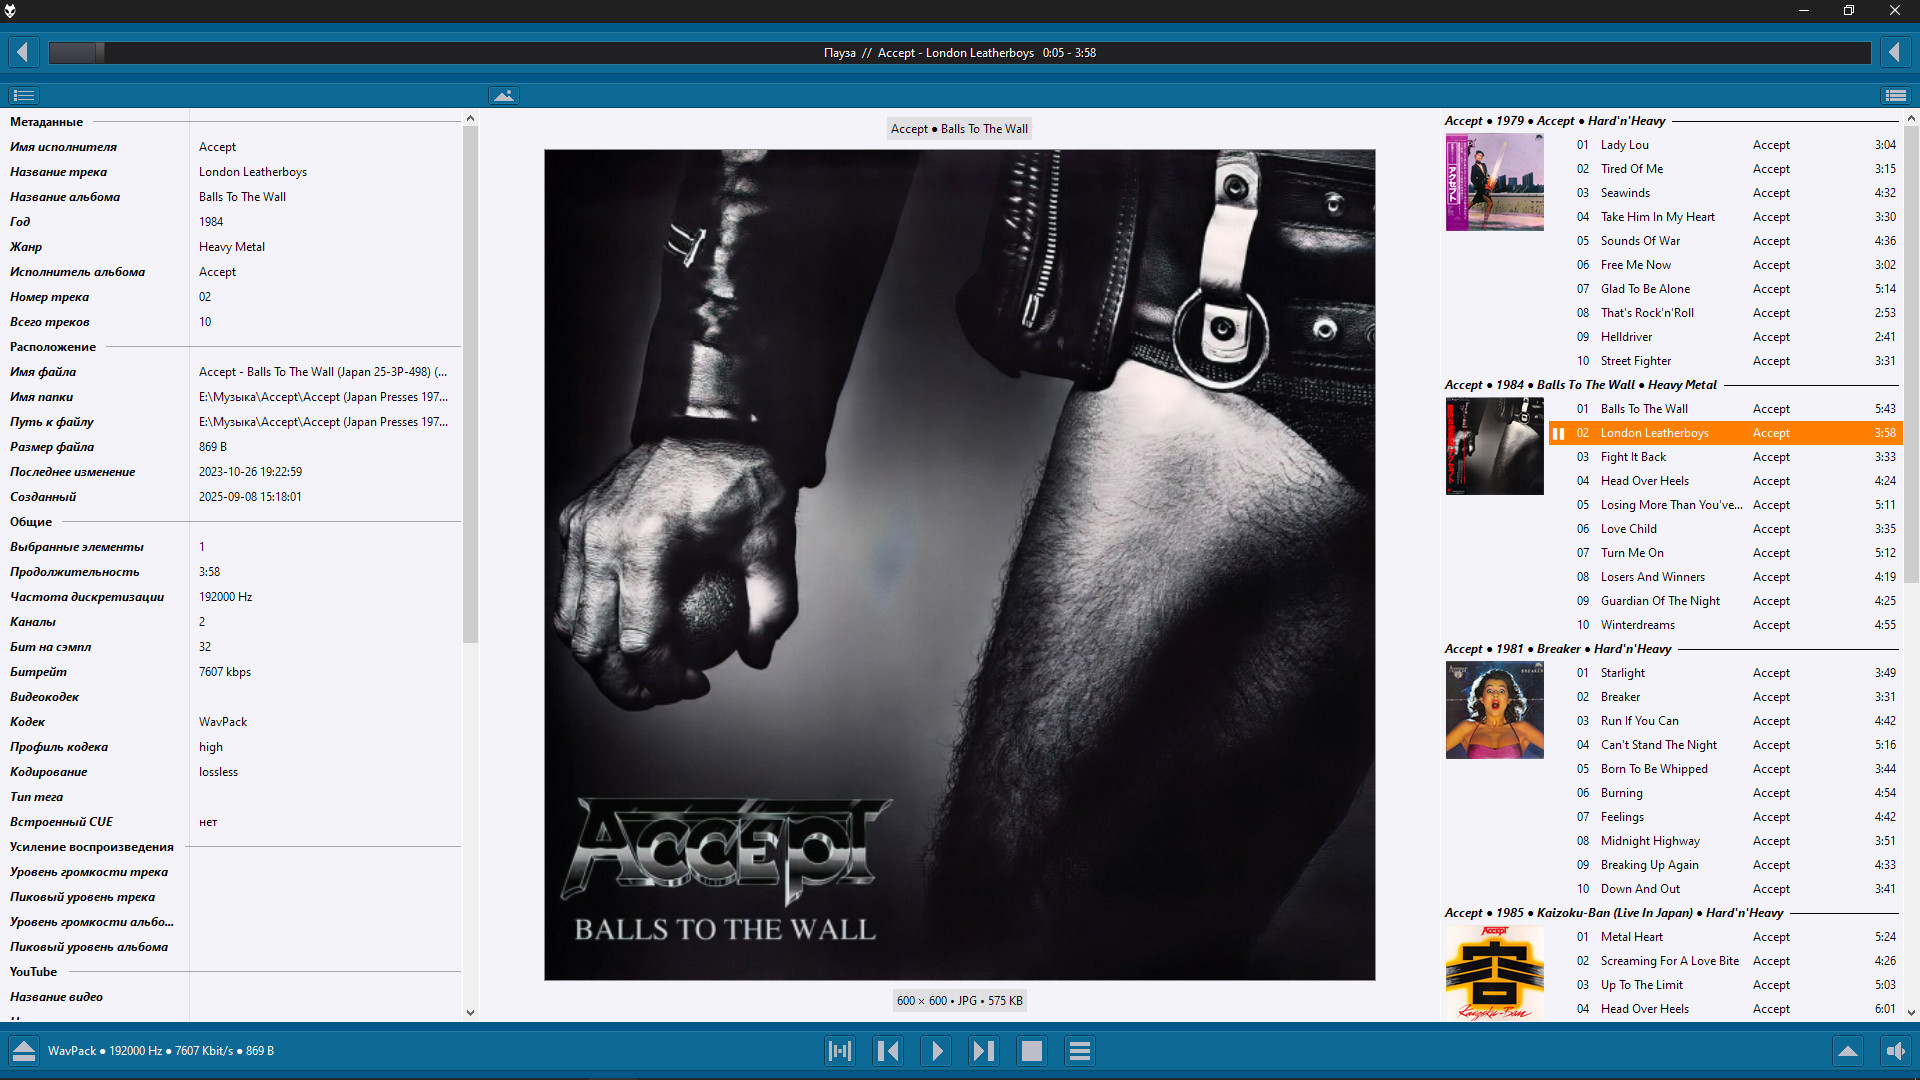The width and height of the screenshot is (1920, 1080).
Task: Open the playlist view icon at top right
Action: pyautogui.click(x=1895, y=95)
